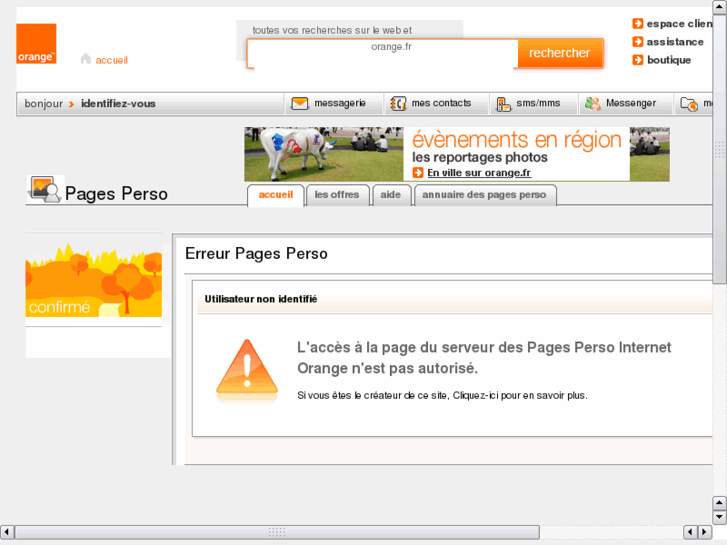This screenshot has width=727, height=545.
Task: Select the les offres tab
Action: pyautogui.click(x=337, y=195)
